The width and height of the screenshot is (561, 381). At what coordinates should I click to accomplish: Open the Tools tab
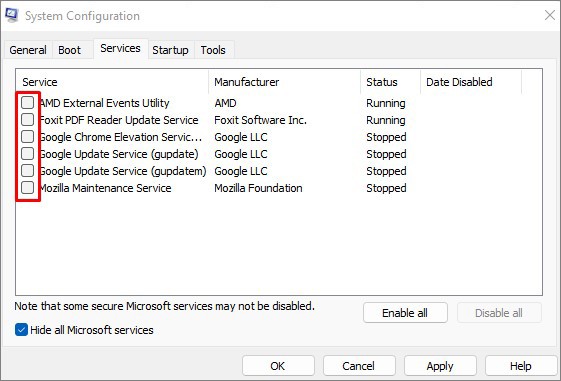pos(213,50)
